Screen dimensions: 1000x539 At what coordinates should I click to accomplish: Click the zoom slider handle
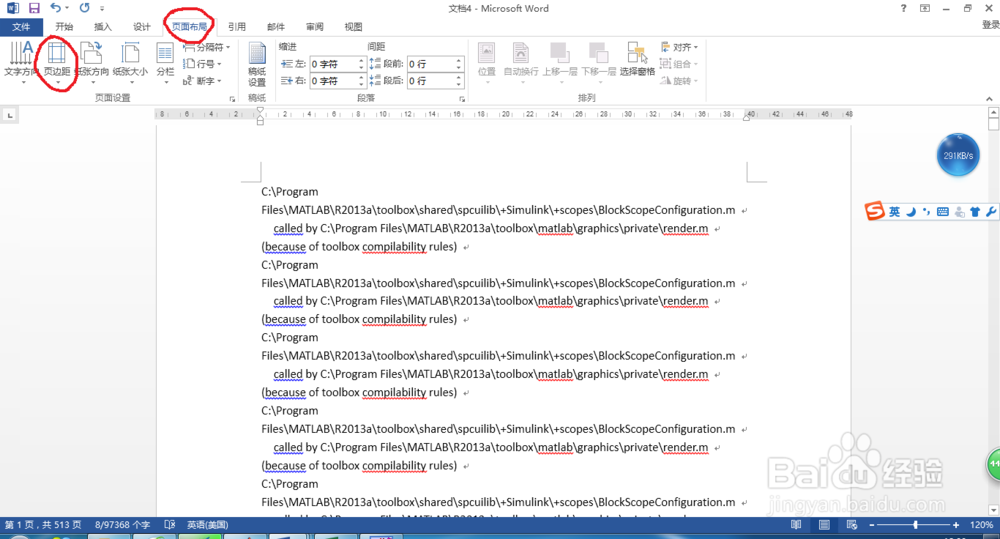click(915, 524)
